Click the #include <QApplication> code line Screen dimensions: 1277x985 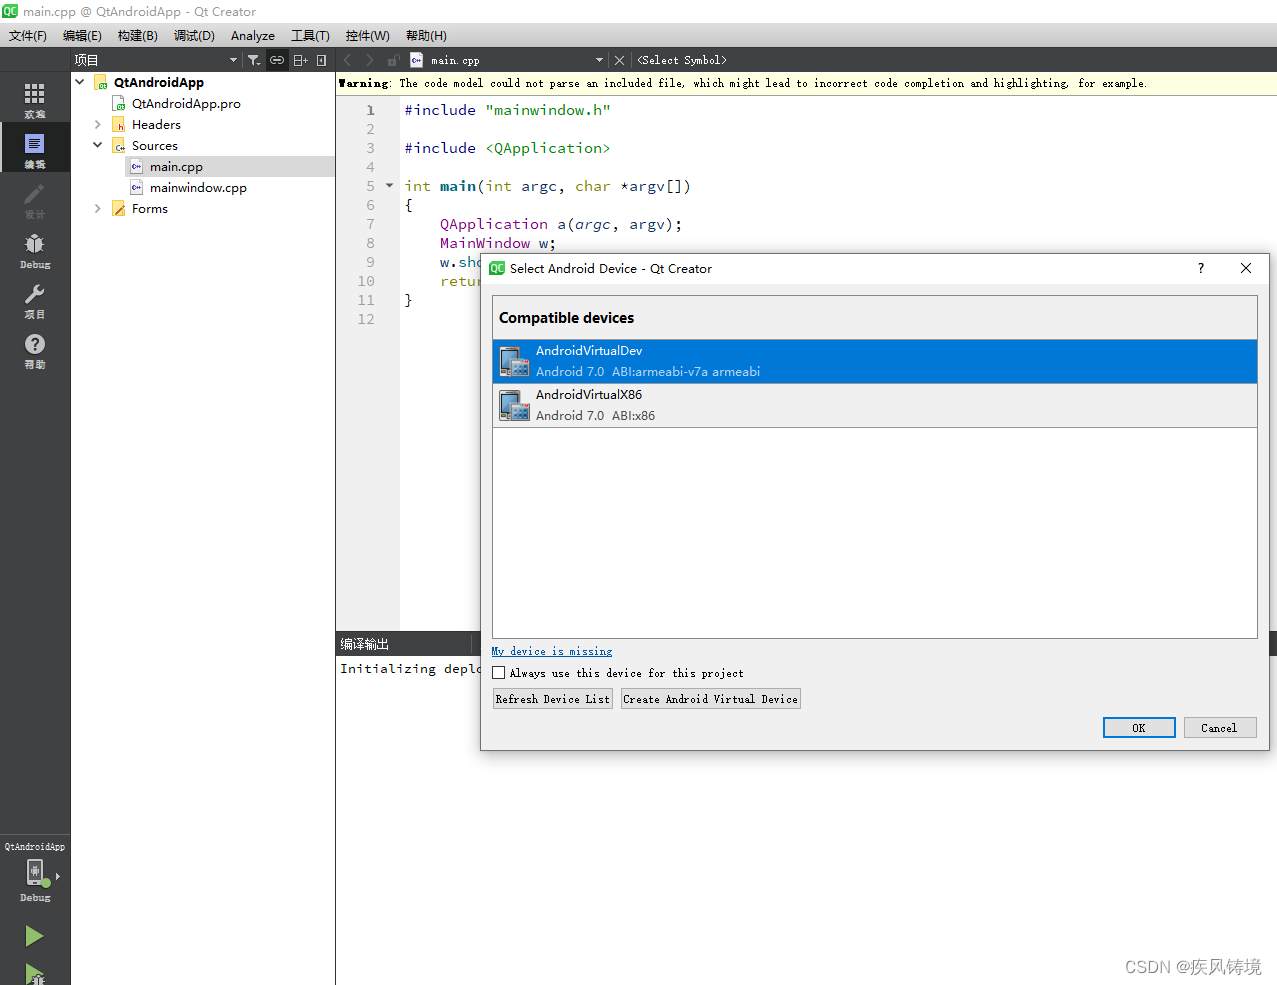pyautogui.click(x=507, y=148)
